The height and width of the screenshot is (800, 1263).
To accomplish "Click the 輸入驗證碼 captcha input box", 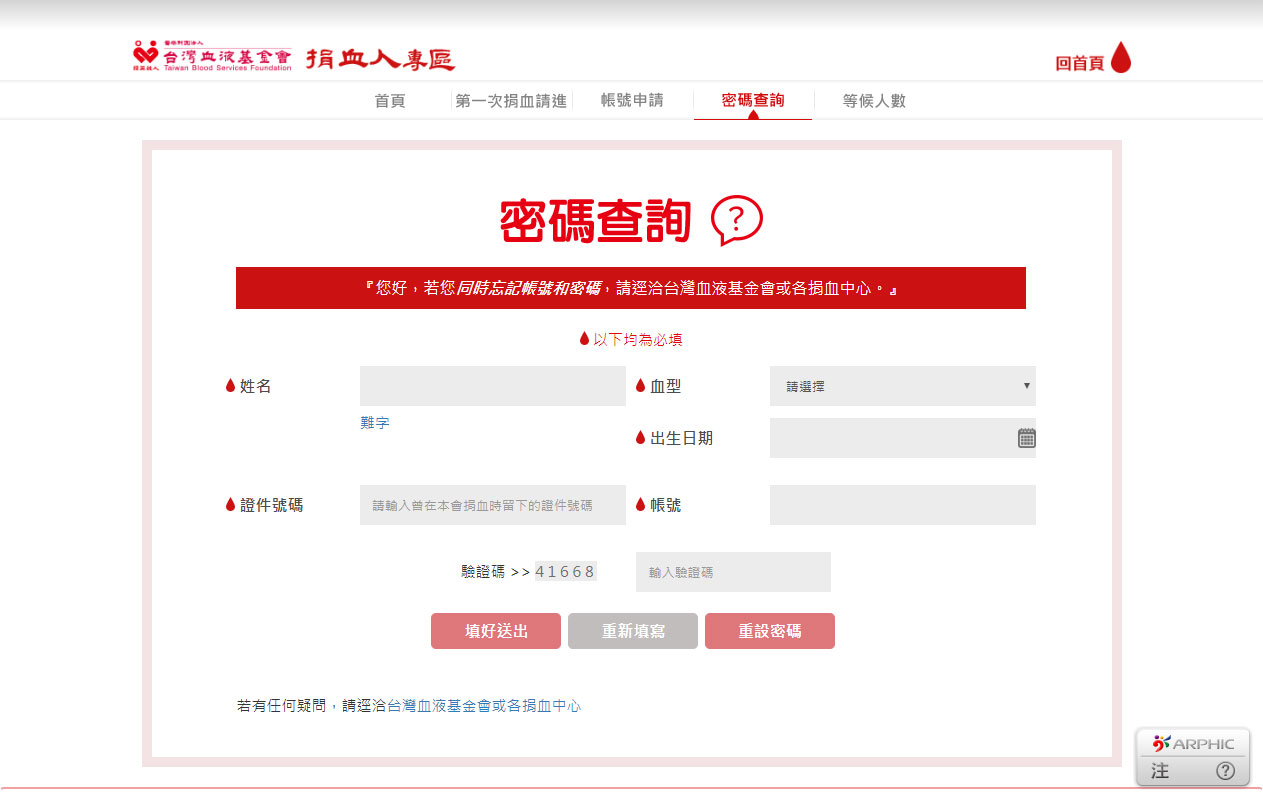I will point(733,572).
